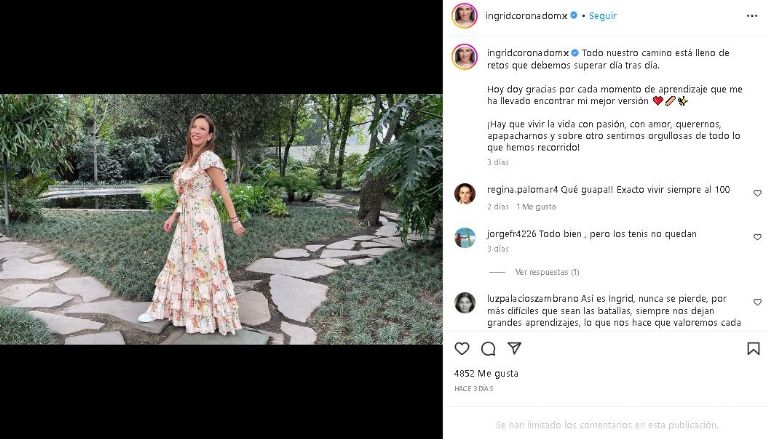Screen dimensions: 768x439
Task: Click the garden photo of the post
Action: (x=220, y=219)
